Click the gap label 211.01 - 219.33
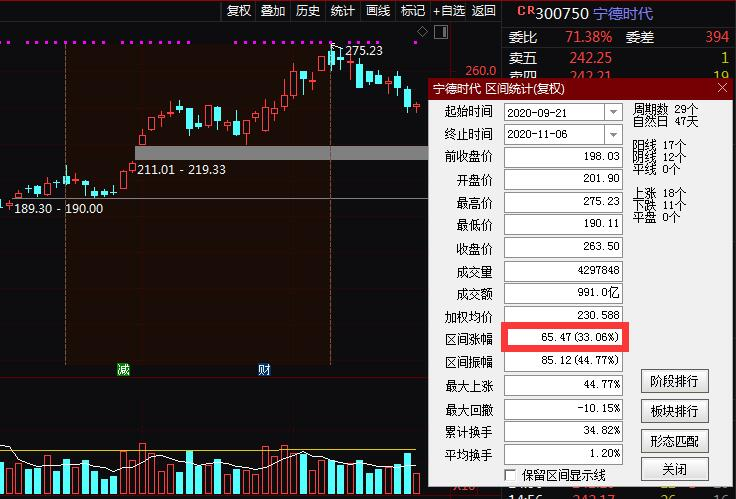The width and height of the screenshot is (736, 499). (181, 169)
